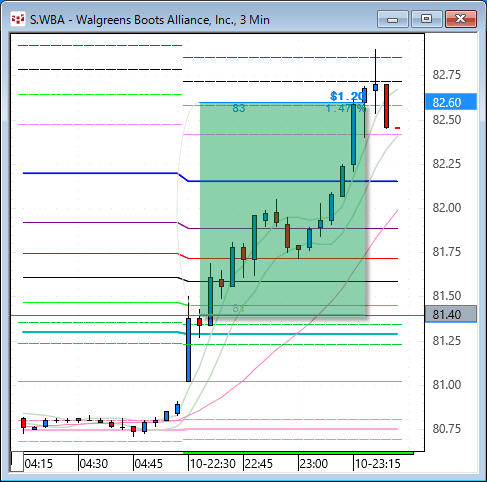This screenshot has height=482, width=487.
Task: Click the 23:00 time axis label
Action: coord(314,464)
